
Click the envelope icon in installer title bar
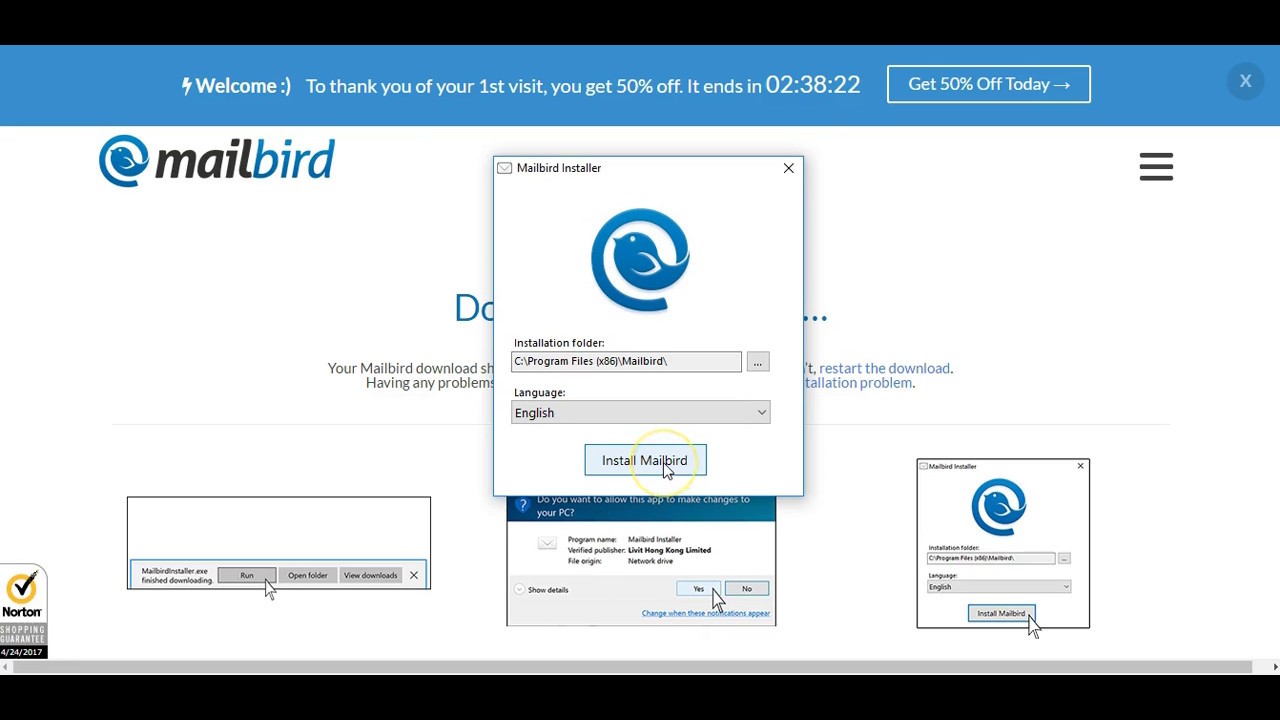point(505,168)
